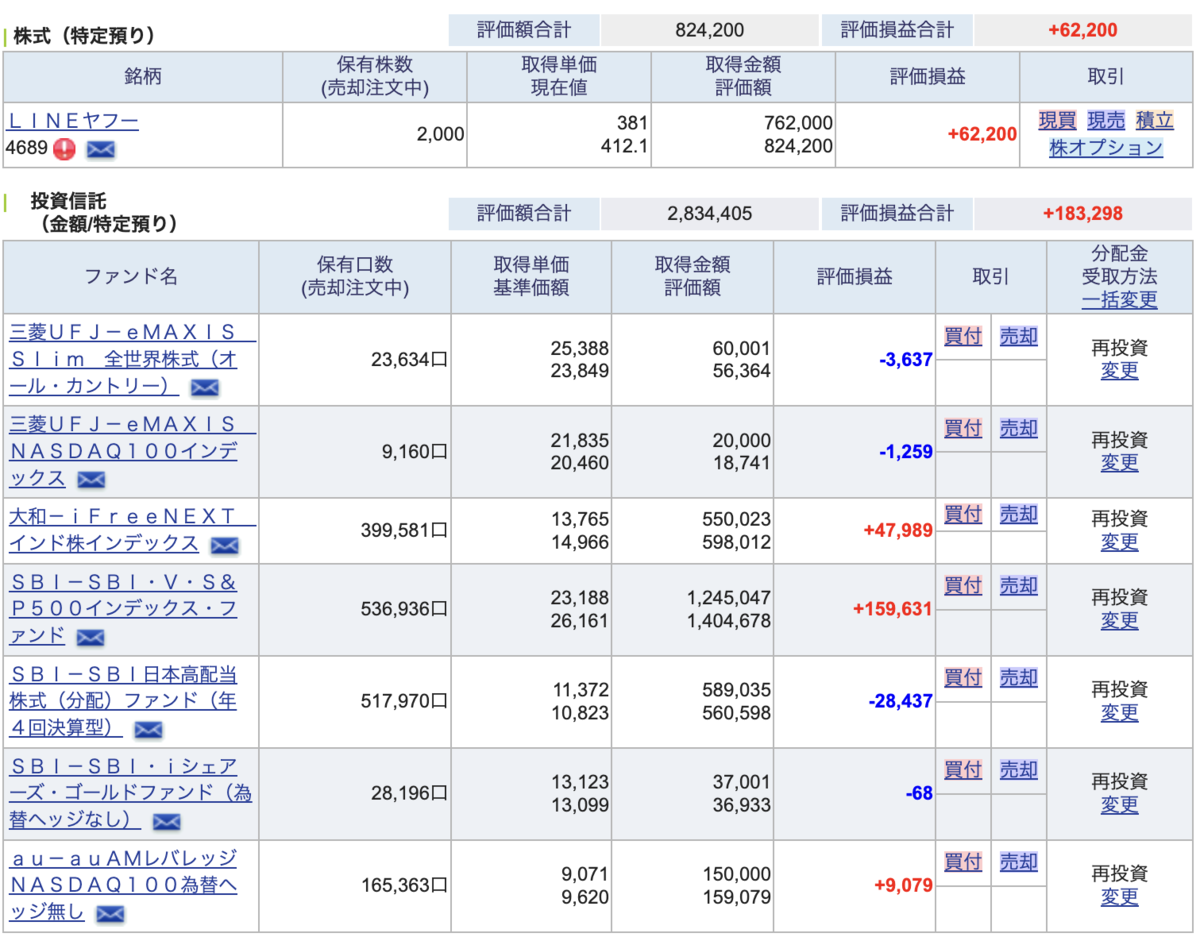
Task: Click 売却 for eMAXIS Slim 全世界株式
Action: (1019, 337)
